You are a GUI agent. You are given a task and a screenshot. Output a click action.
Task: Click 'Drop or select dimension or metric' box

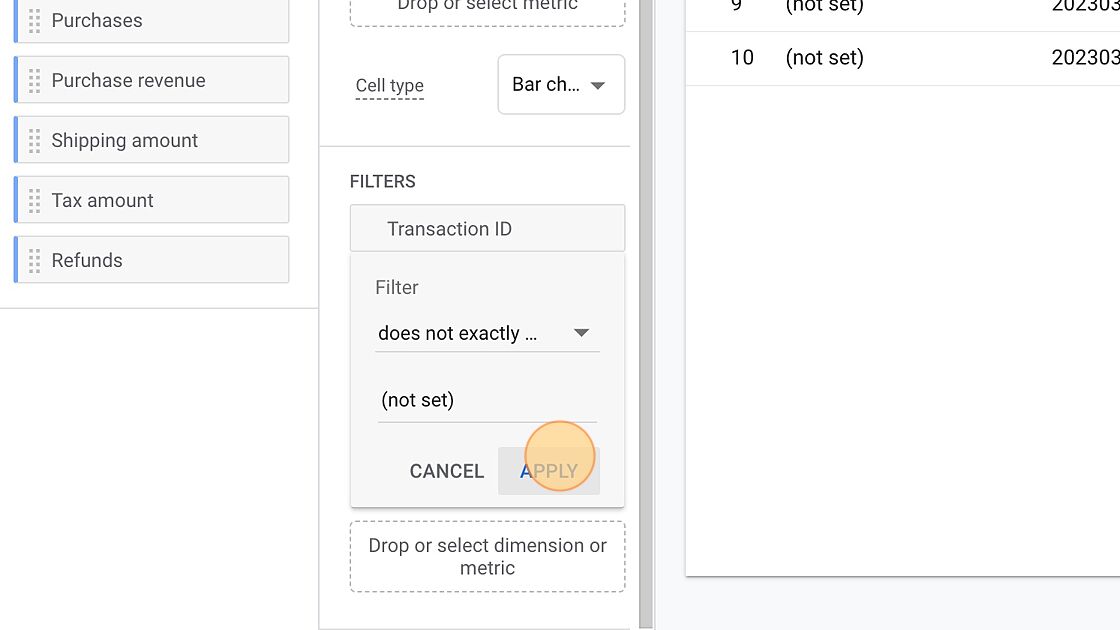click(487, 556)
